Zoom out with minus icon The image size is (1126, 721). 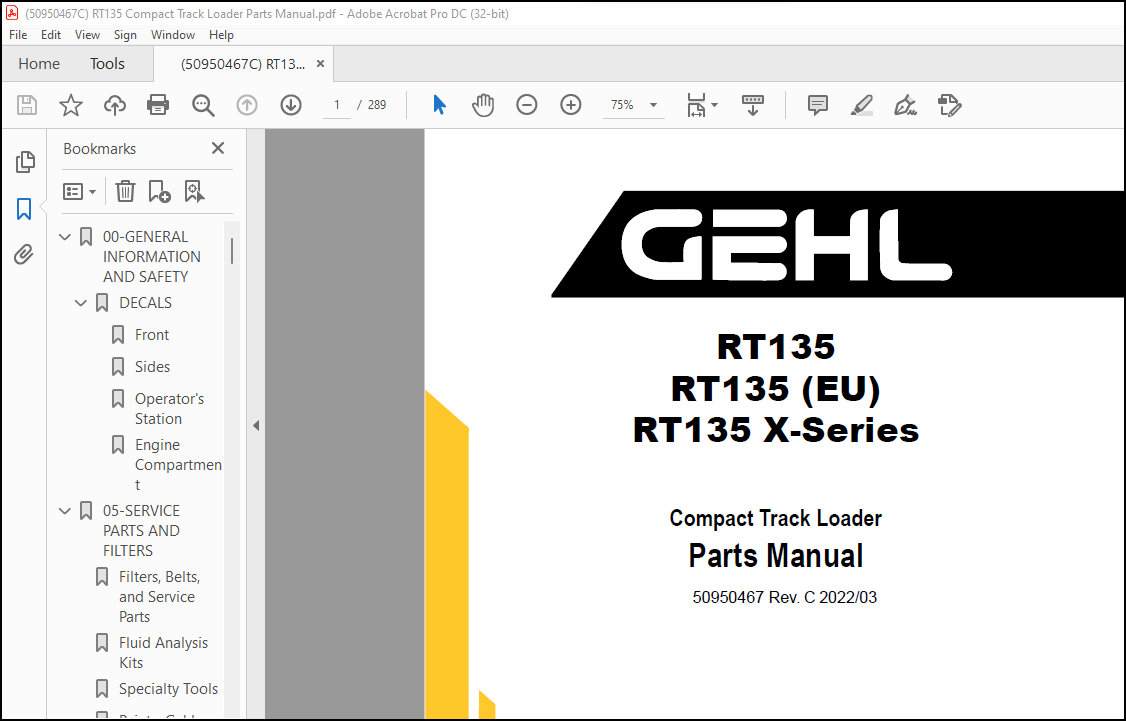[526, 106]
